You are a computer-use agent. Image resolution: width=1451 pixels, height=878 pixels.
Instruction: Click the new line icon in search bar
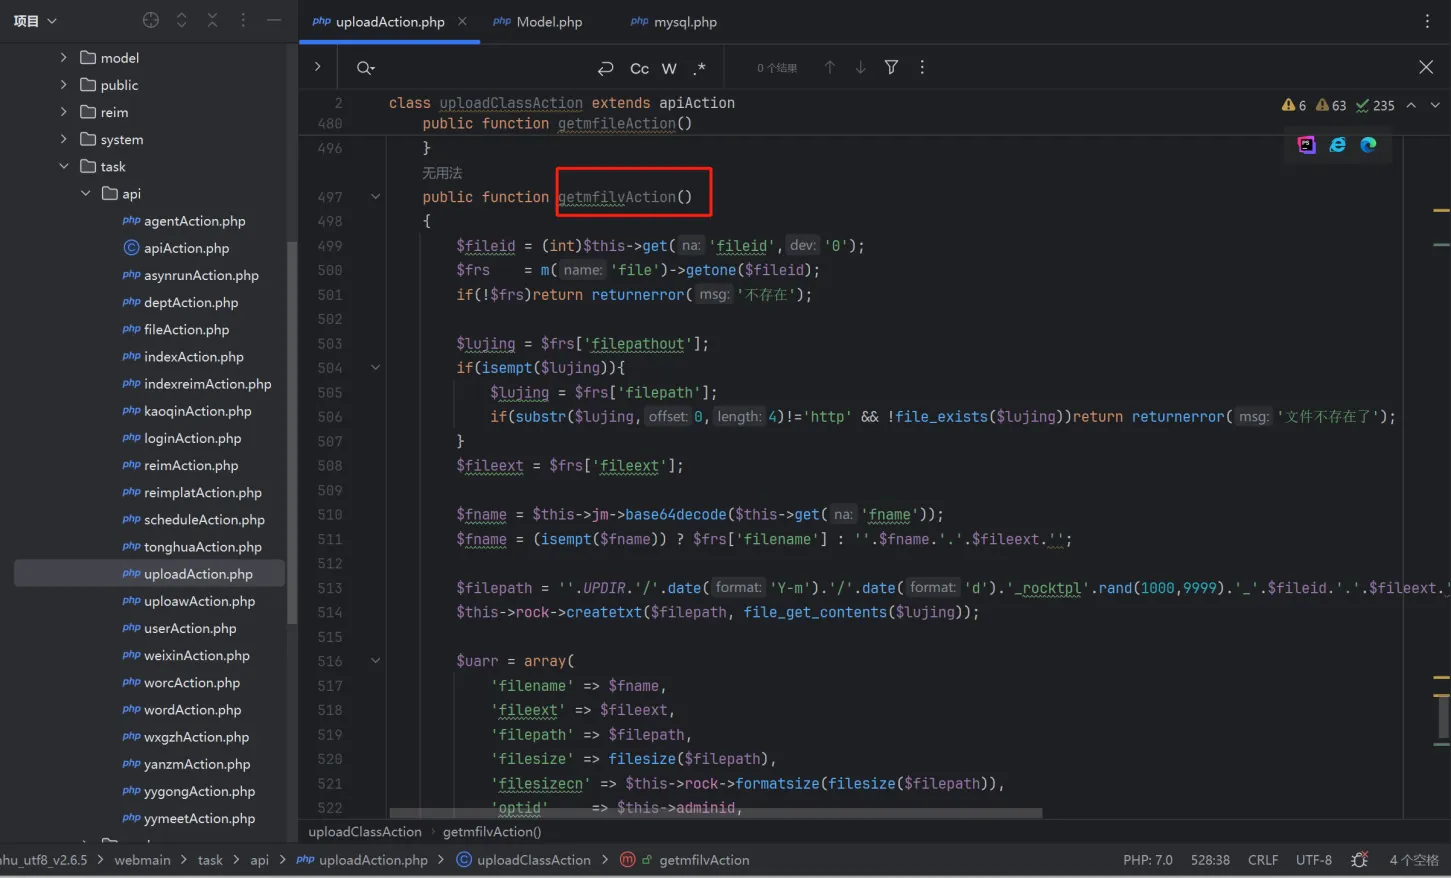(605, 68)
